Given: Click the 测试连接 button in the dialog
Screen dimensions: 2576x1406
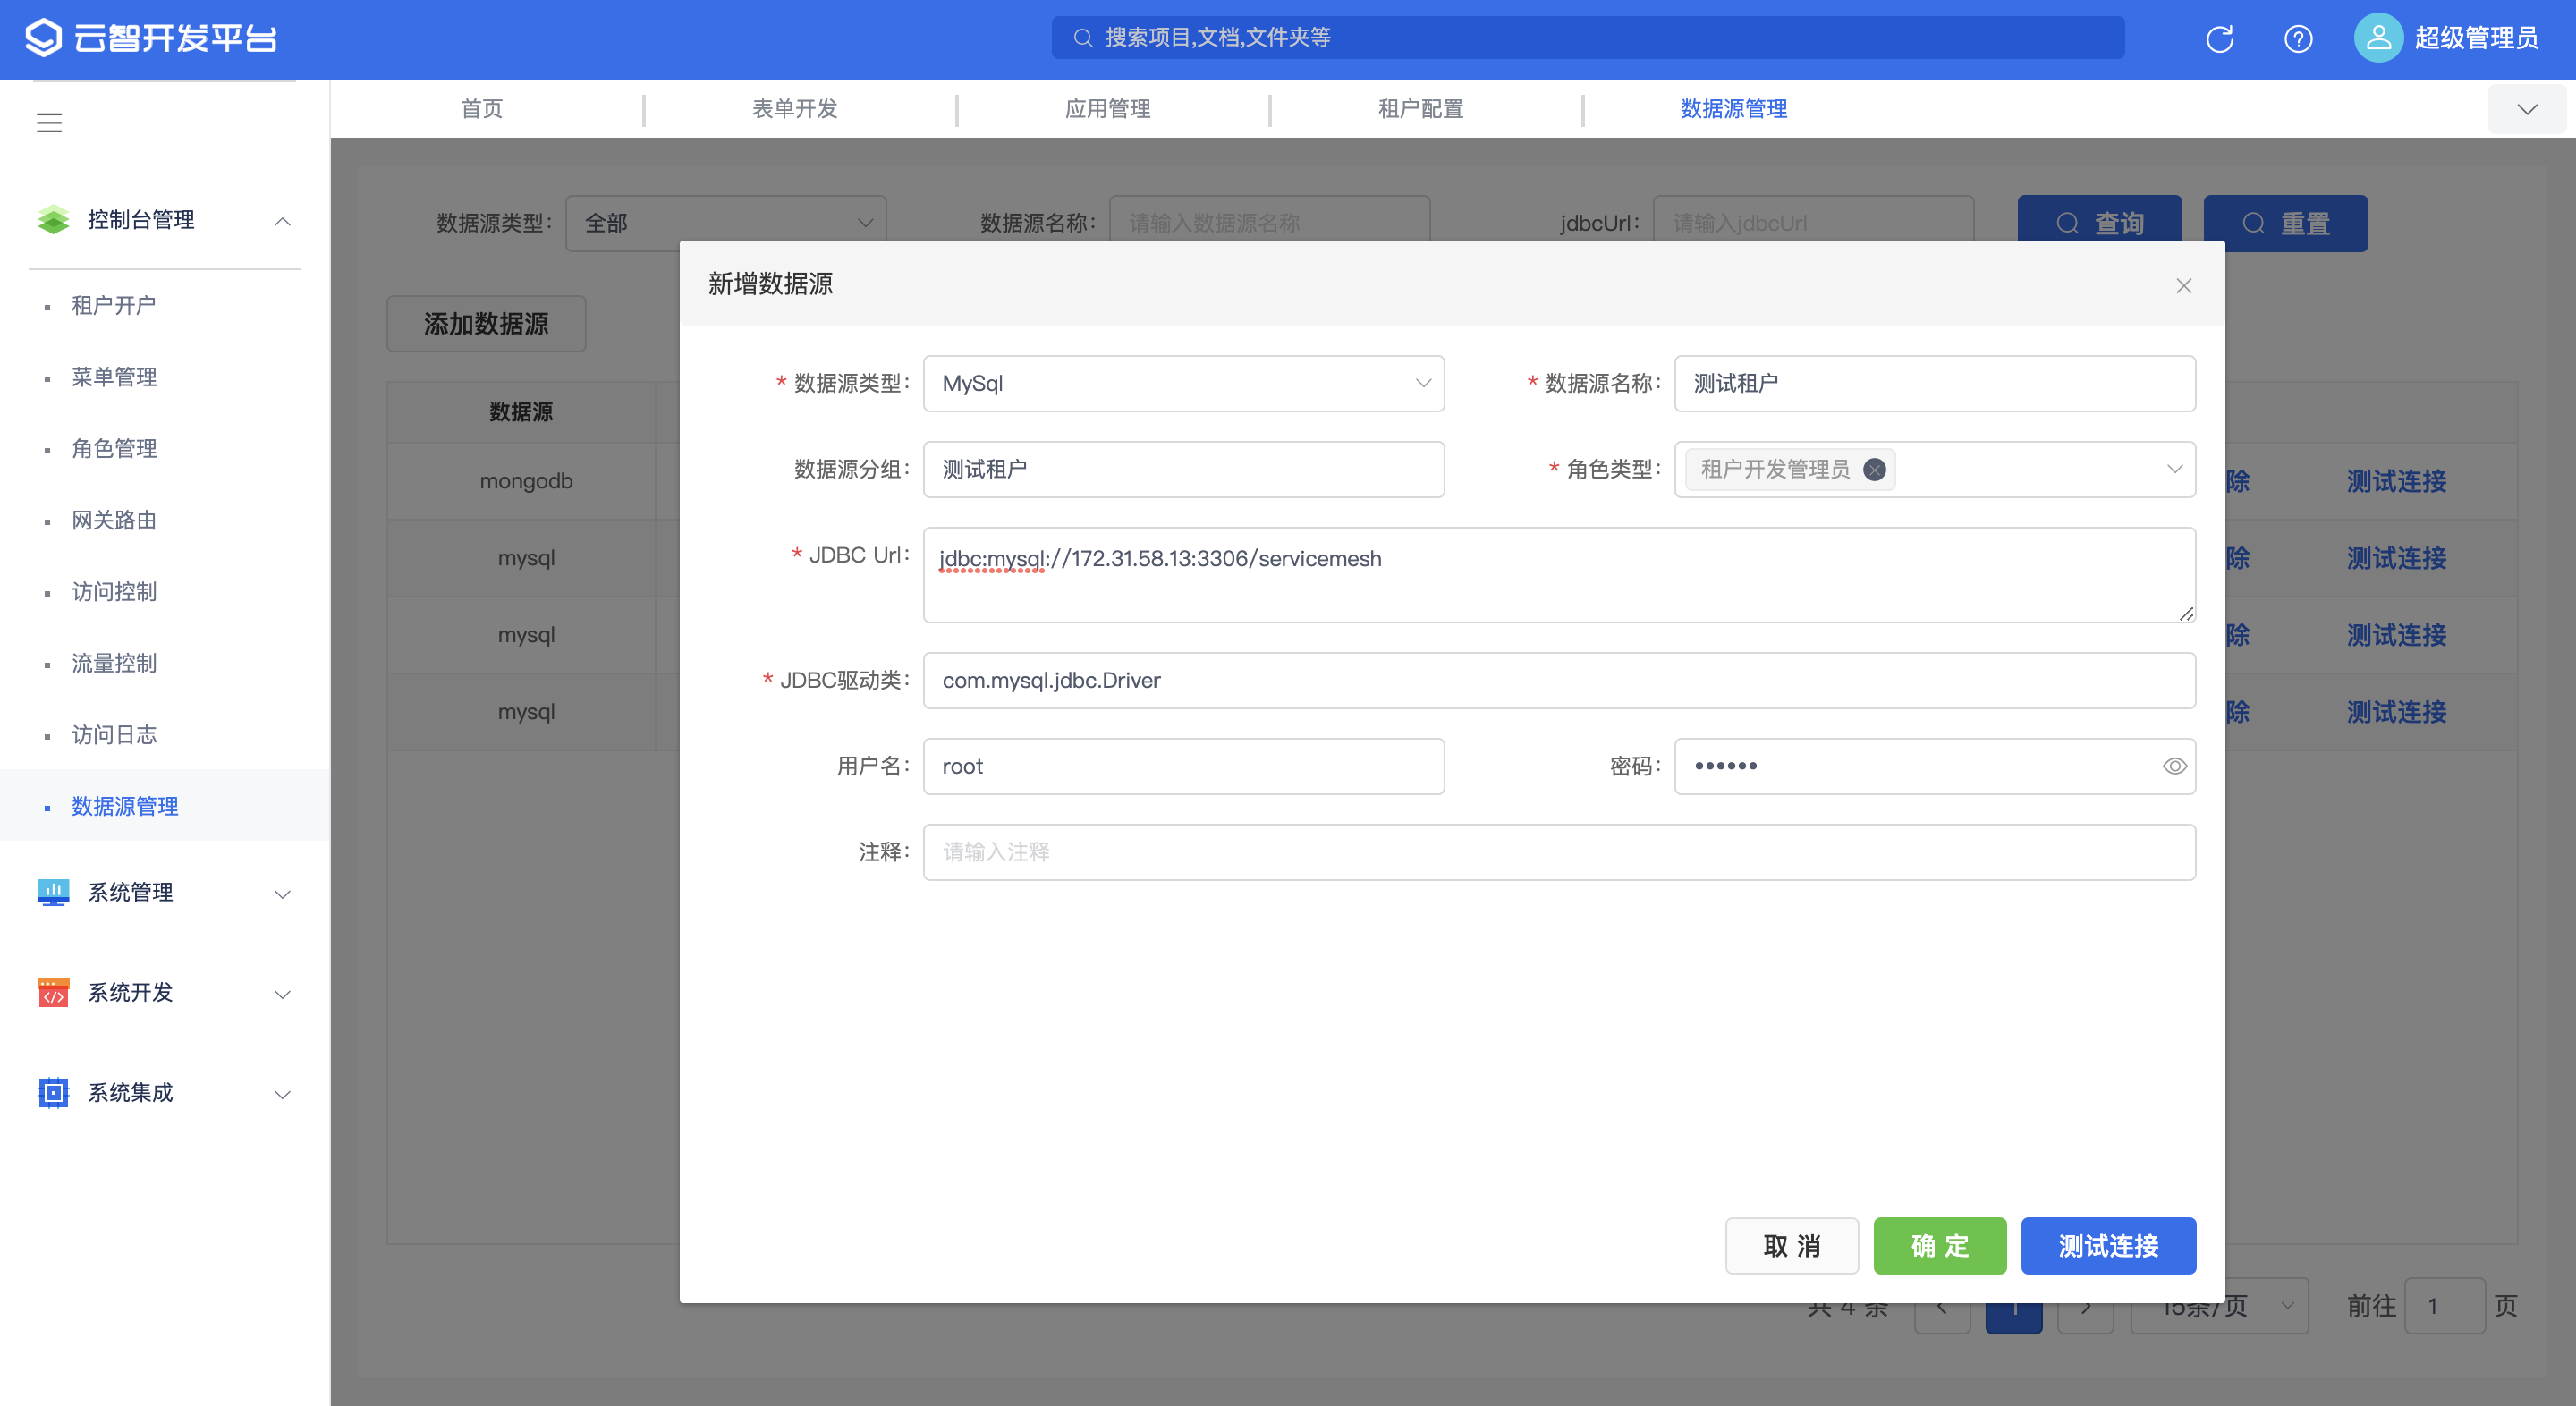Looking at the screenshot, I should (x=2108, y=1246).
